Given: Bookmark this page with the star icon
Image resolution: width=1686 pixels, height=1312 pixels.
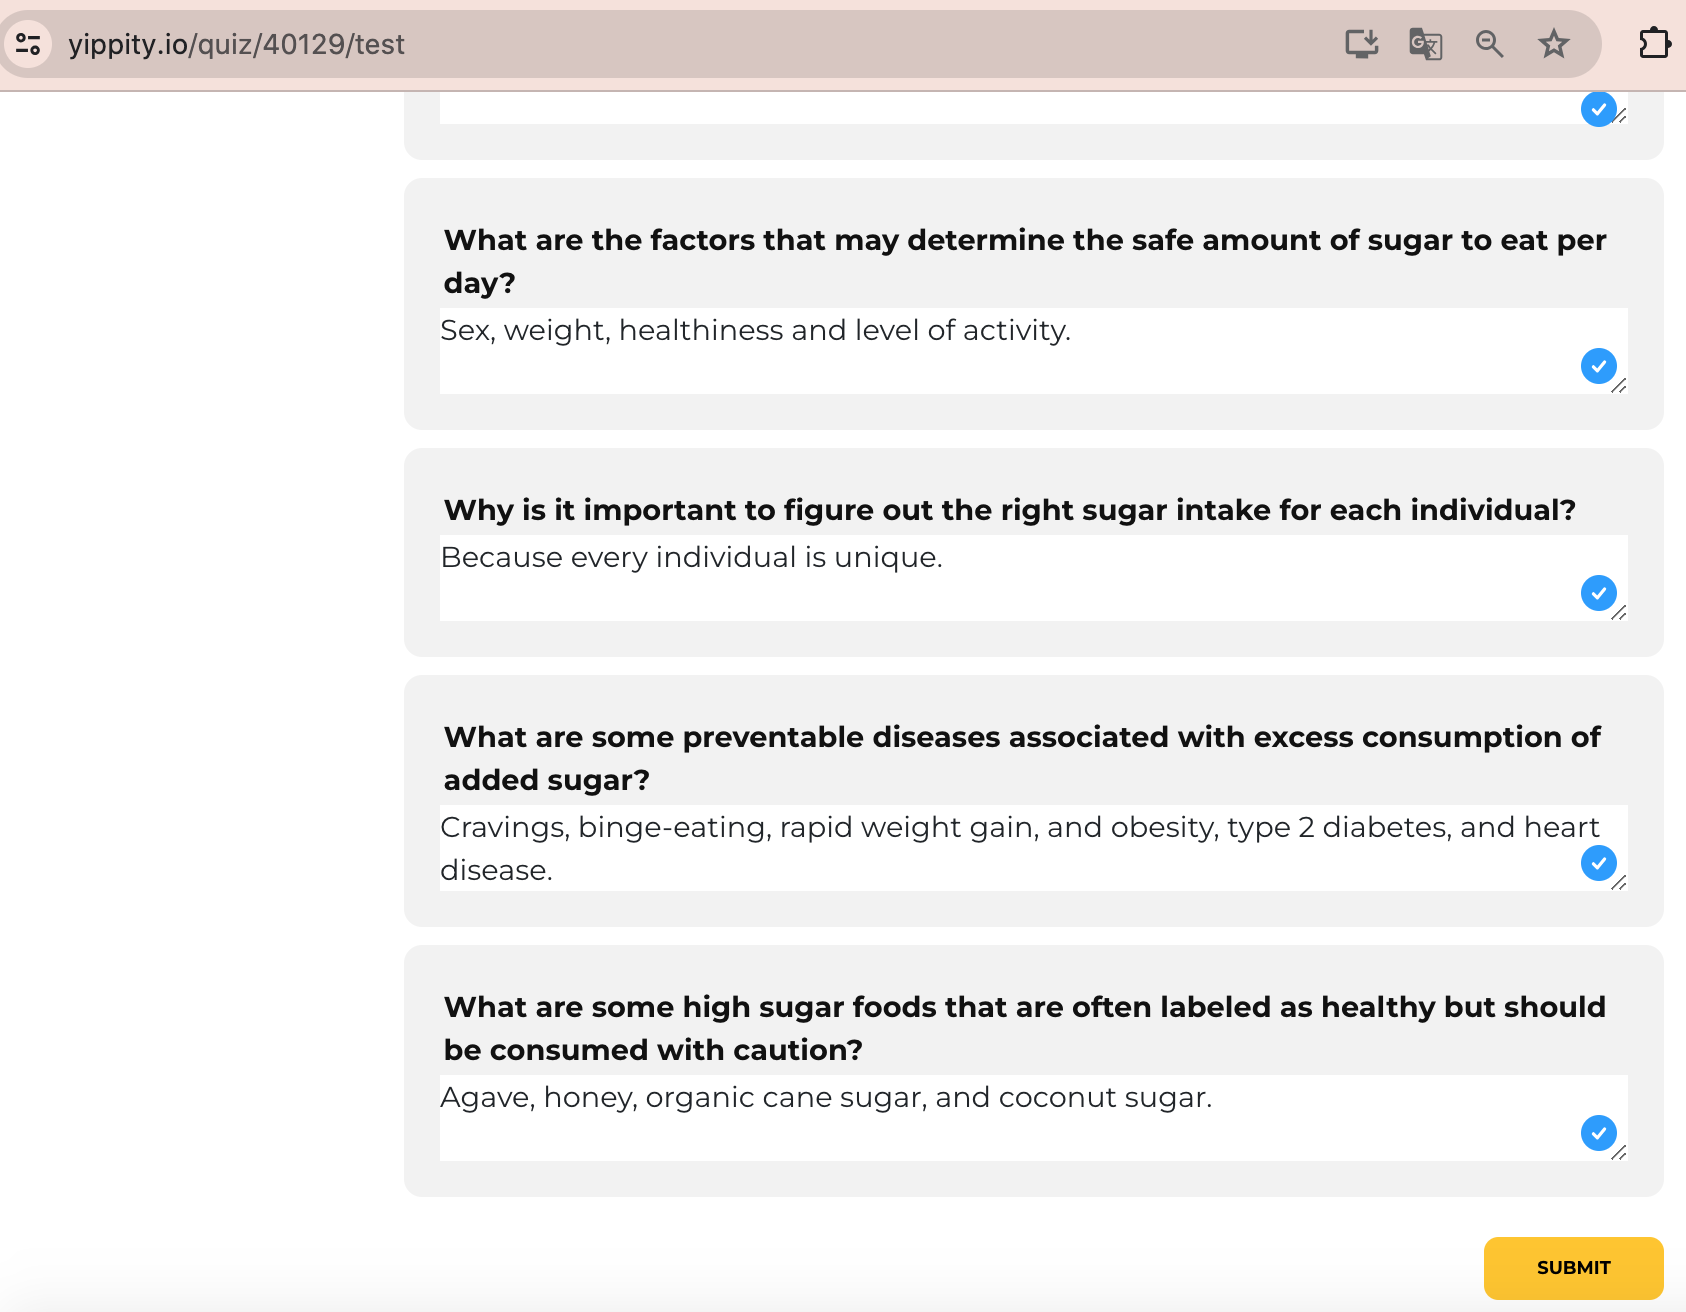Looking at the screenshot, I should pyautogui.click(x=1553, y=44).
